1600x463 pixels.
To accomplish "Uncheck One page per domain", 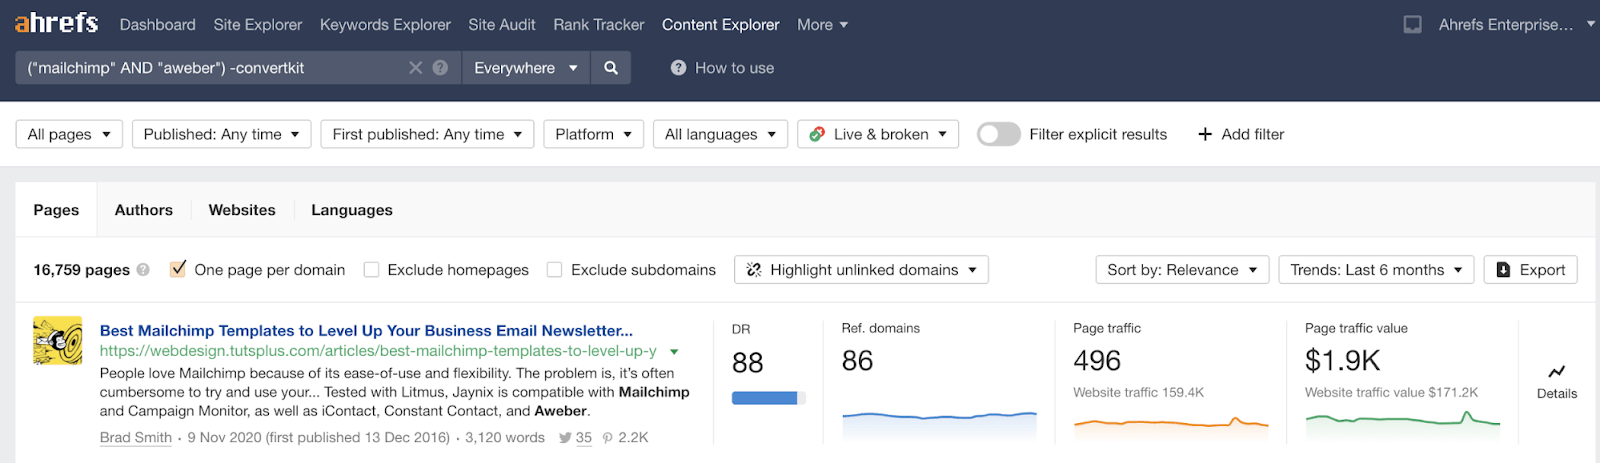I will click(x=178, y=269).
